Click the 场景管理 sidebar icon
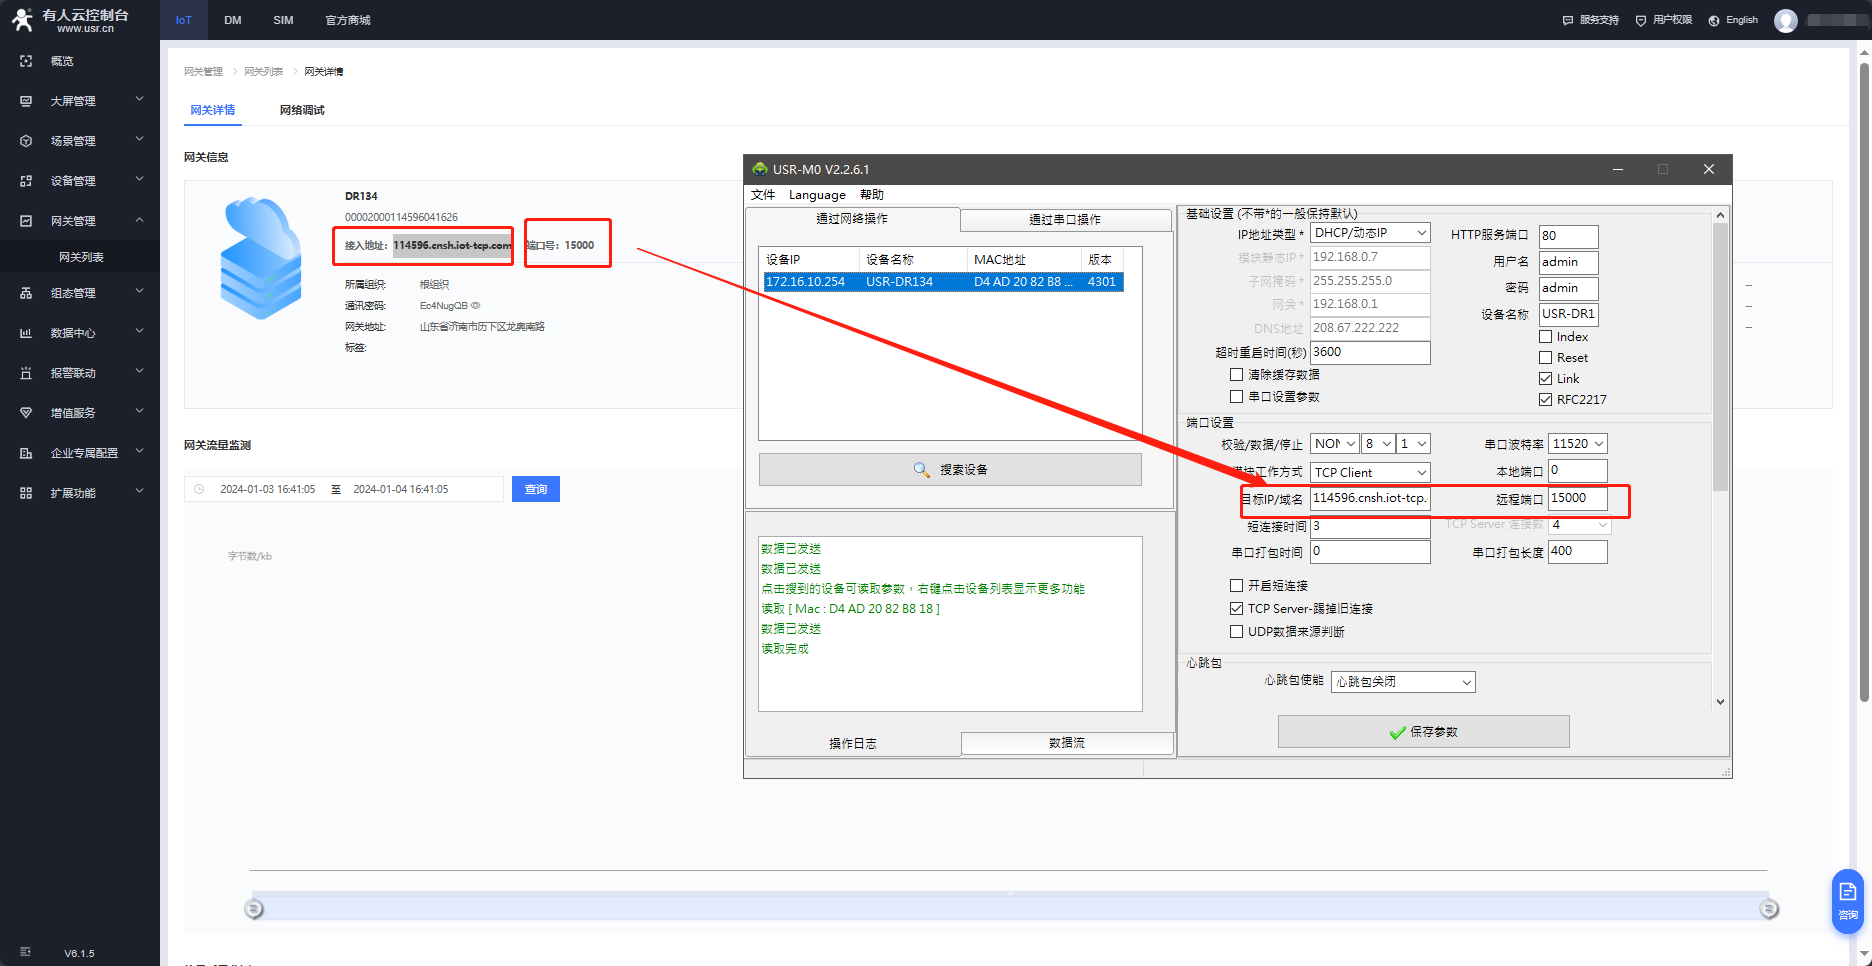 point(26,141)
